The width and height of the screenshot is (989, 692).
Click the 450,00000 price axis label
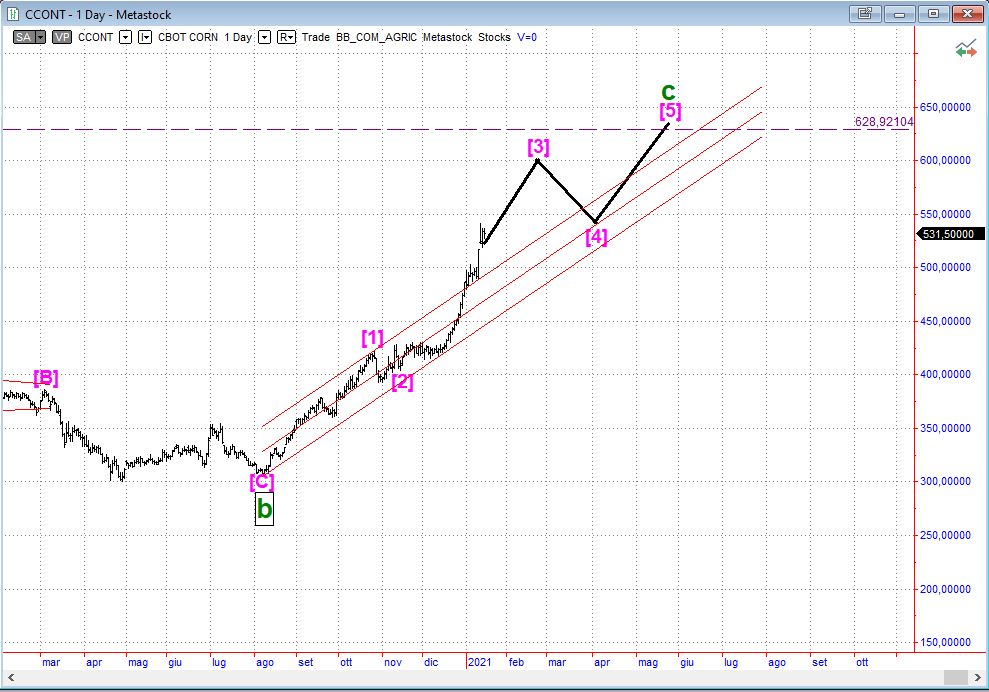[944, 321]
